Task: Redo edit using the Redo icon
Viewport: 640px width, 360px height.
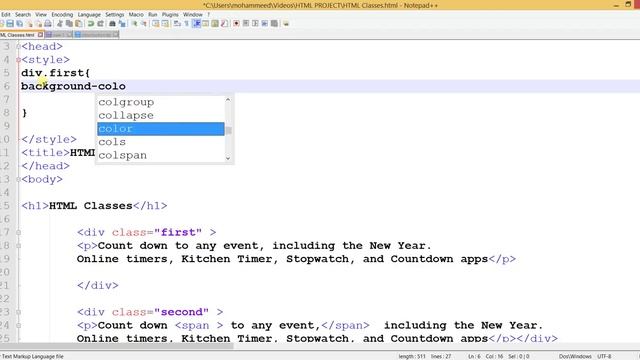Action: (x=100, y=24)
